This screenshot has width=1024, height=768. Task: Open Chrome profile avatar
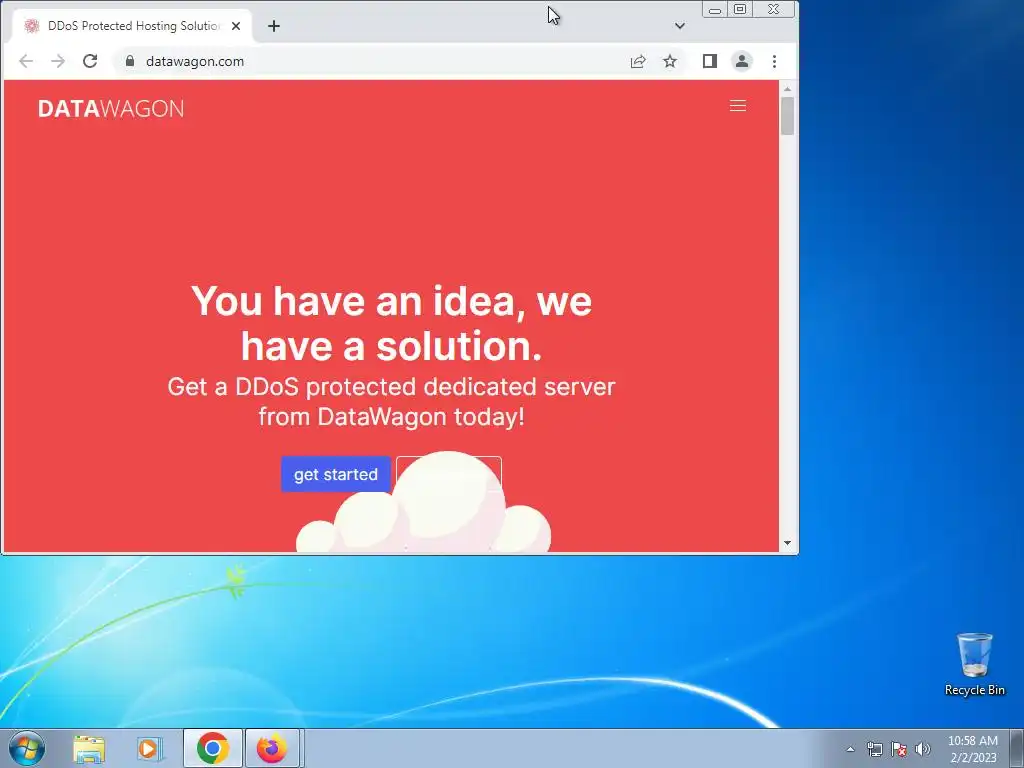742,61
